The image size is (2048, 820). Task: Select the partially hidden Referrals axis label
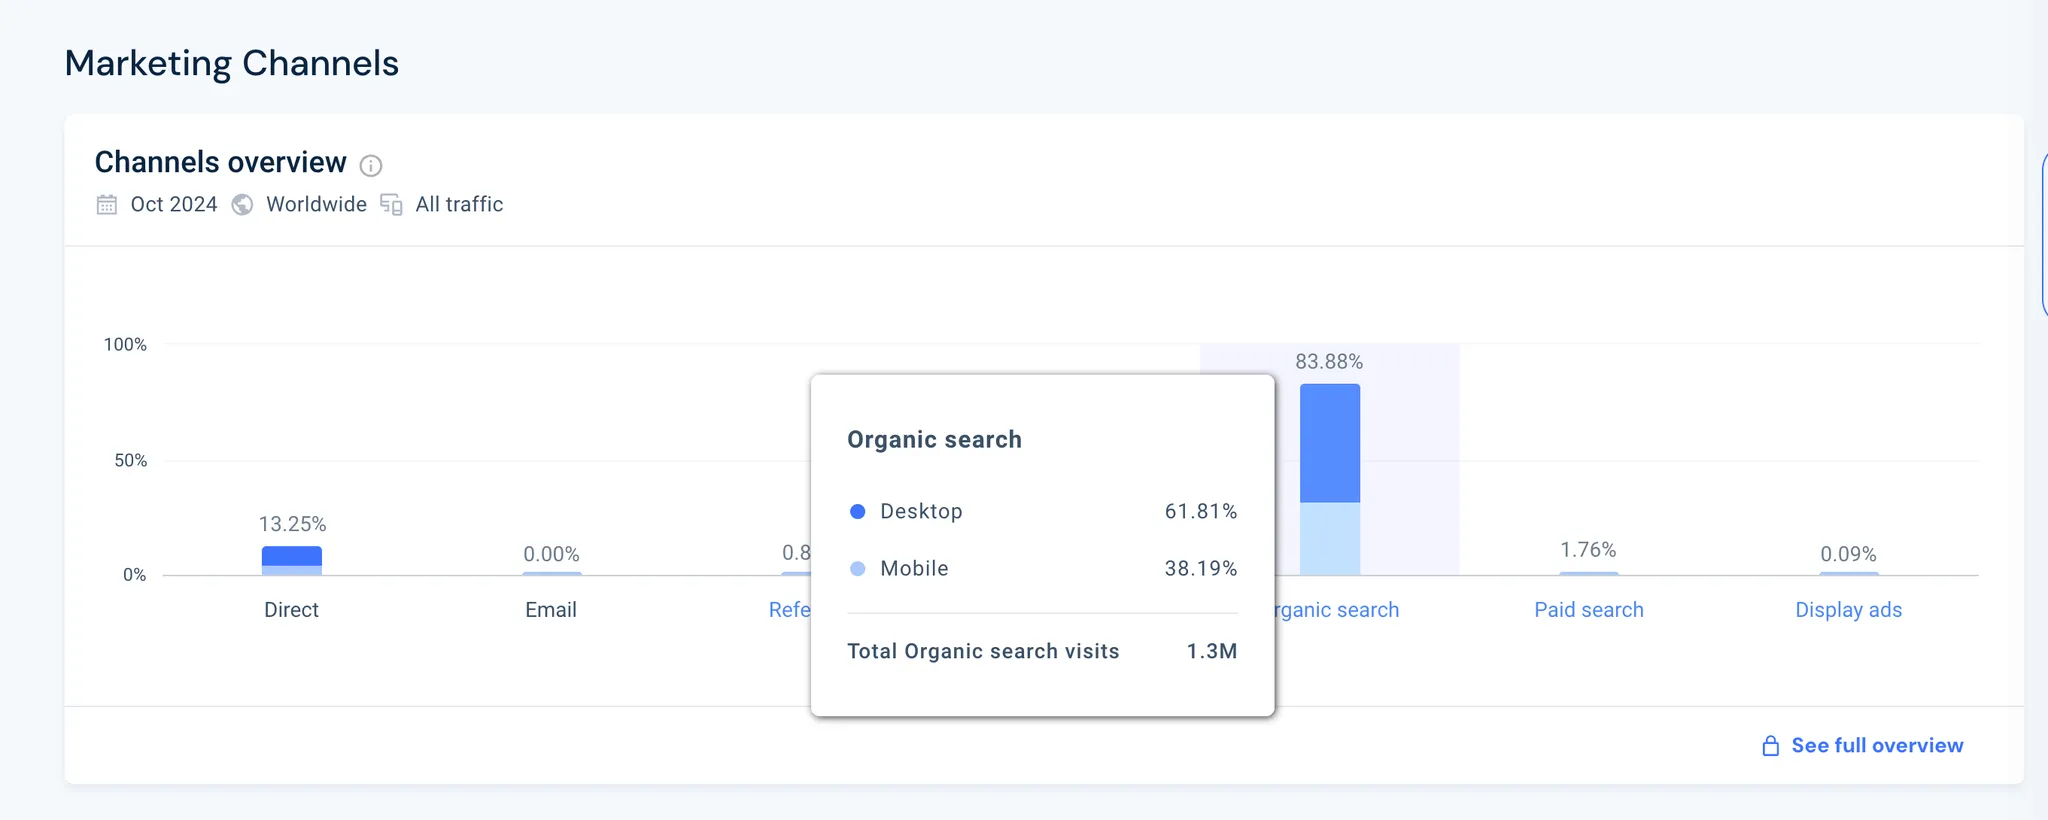click(x=789, y=610)
